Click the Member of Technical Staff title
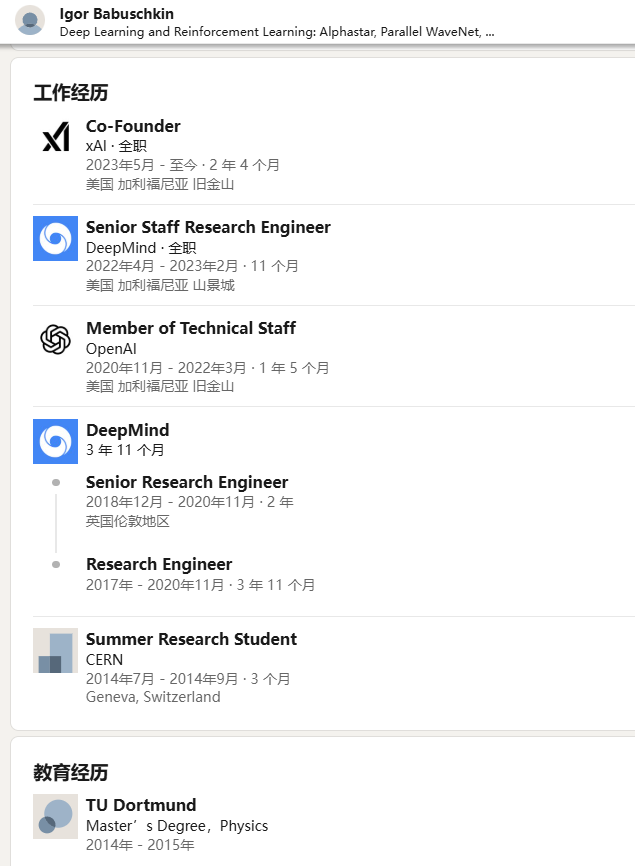Viewport: 635px width, 866px height. point(190,328)
